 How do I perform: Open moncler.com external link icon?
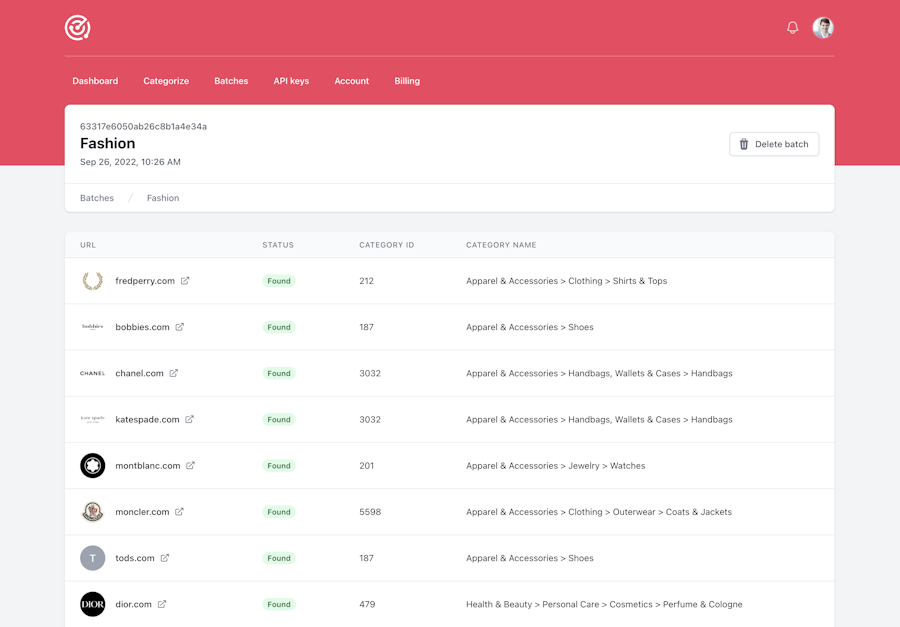(x=180, y=512)
